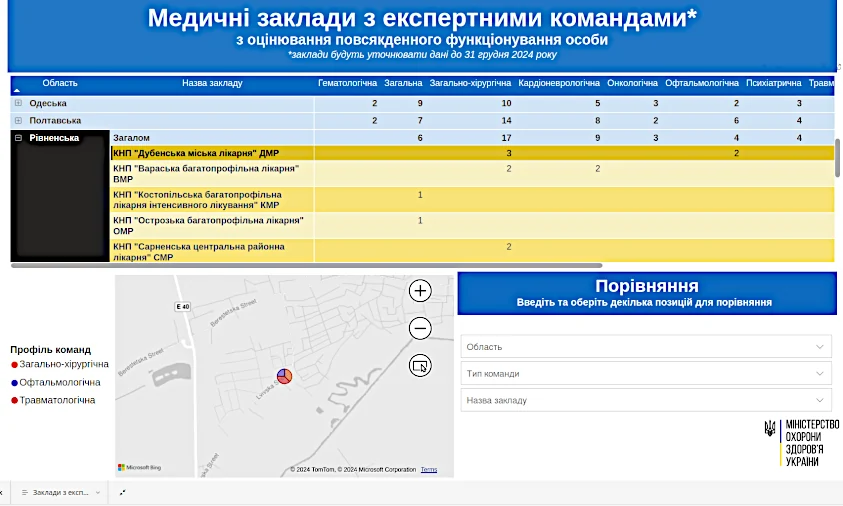The width and height of the screenshot is (843, 506).
Task: Click value 14 in the Полтавська row
Action: coord(506,120)
